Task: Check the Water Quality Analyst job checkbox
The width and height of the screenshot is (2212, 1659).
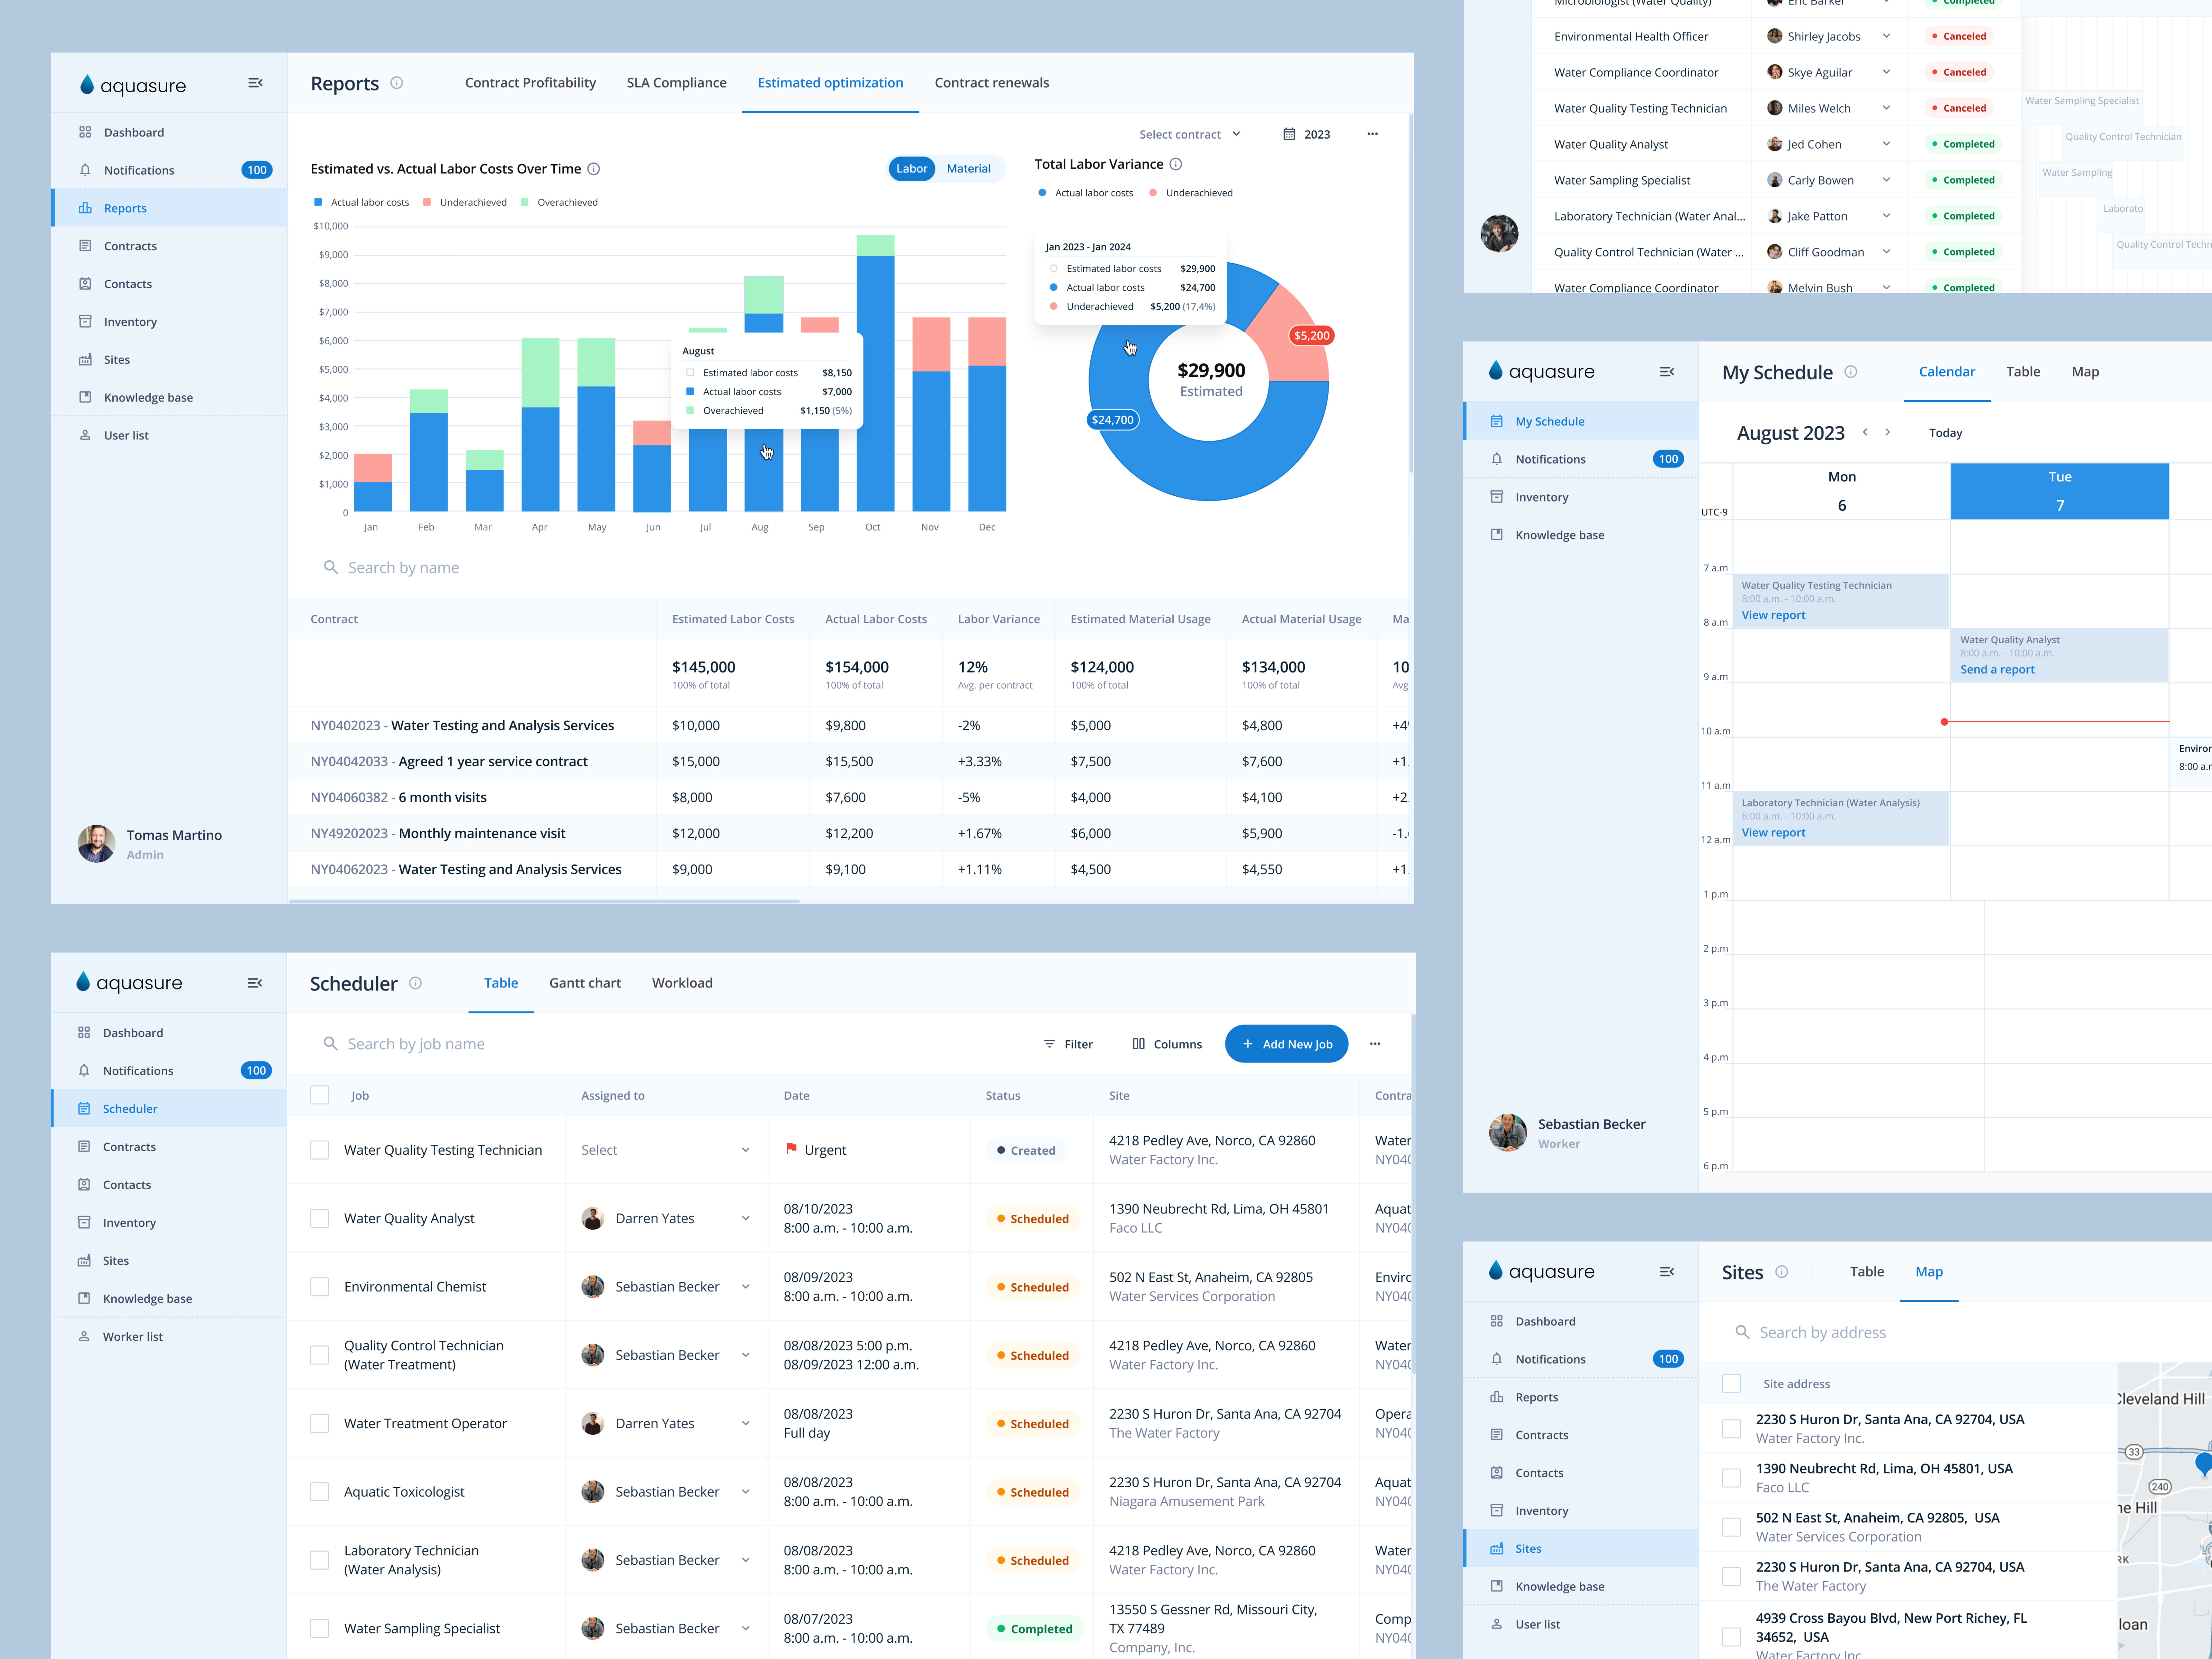Action: pyautogui.click(x=320, y=1218)
